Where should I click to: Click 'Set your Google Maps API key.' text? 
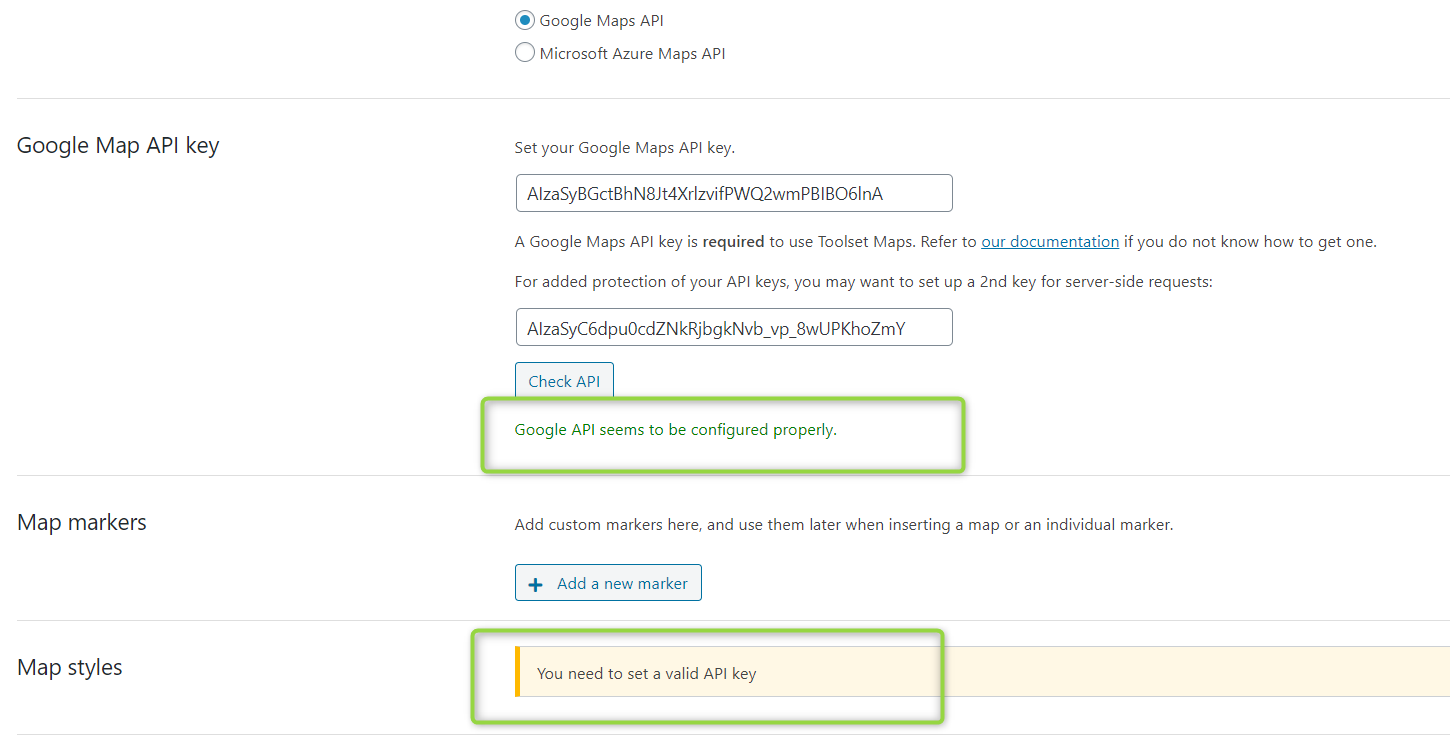(624, 148)
